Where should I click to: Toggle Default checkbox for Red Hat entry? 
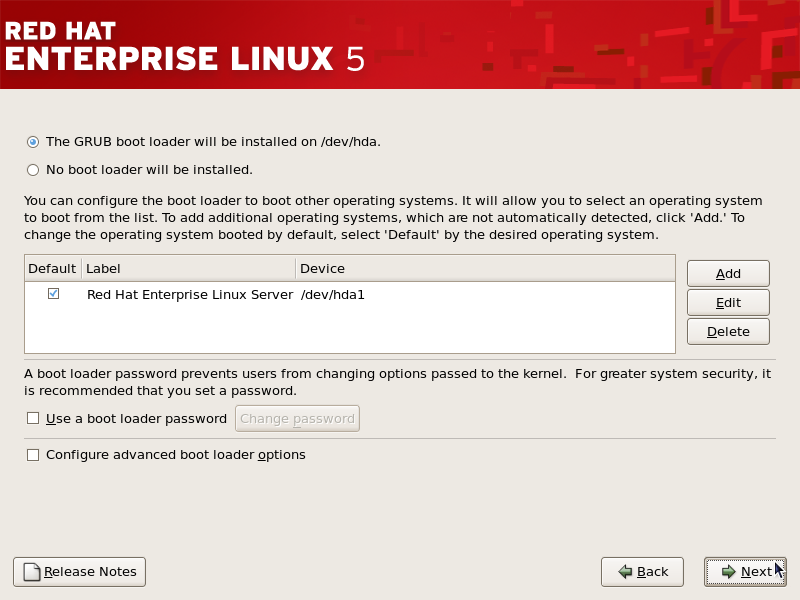(53, 294)
